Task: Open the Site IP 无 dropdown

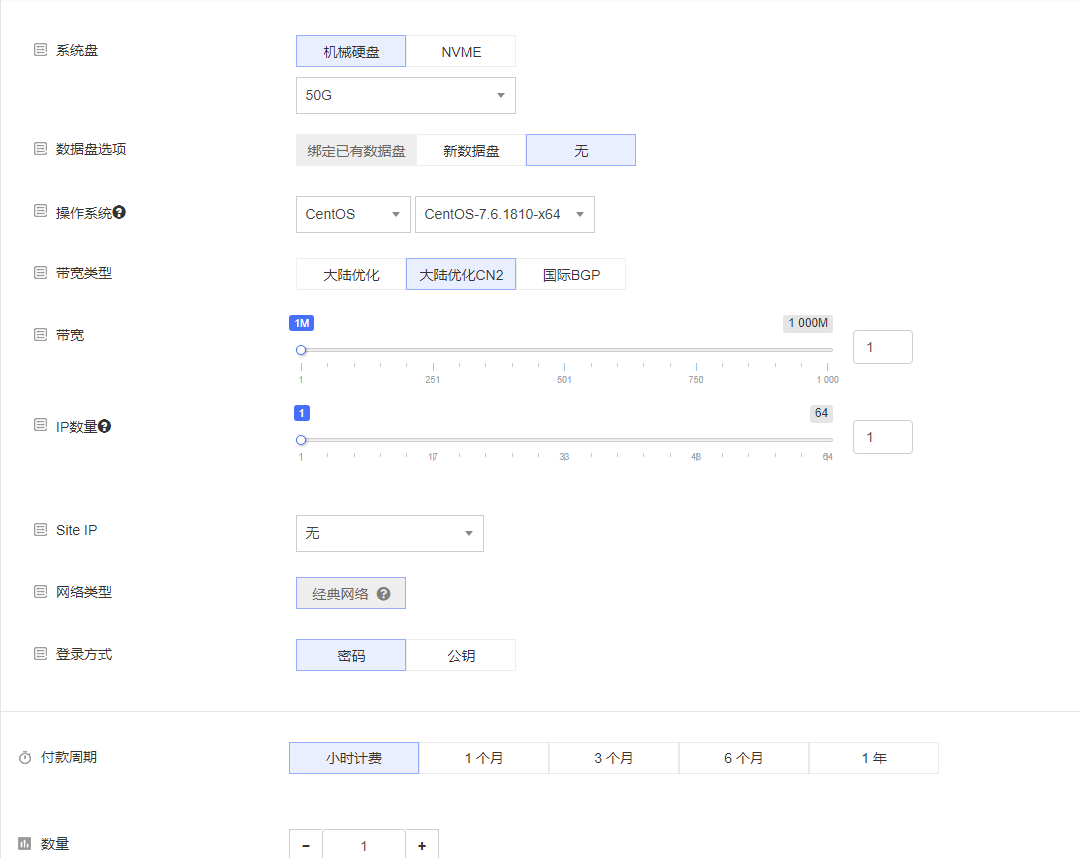Action: 389,534
